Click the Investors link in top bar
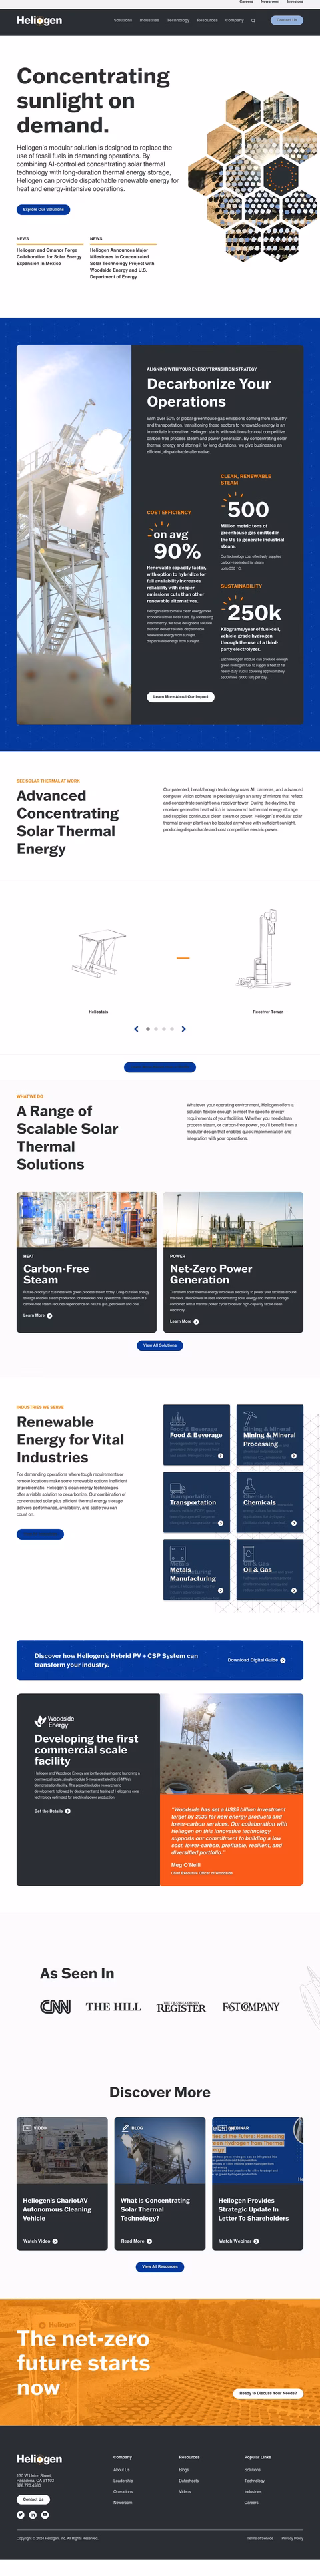 pos(295,2)
